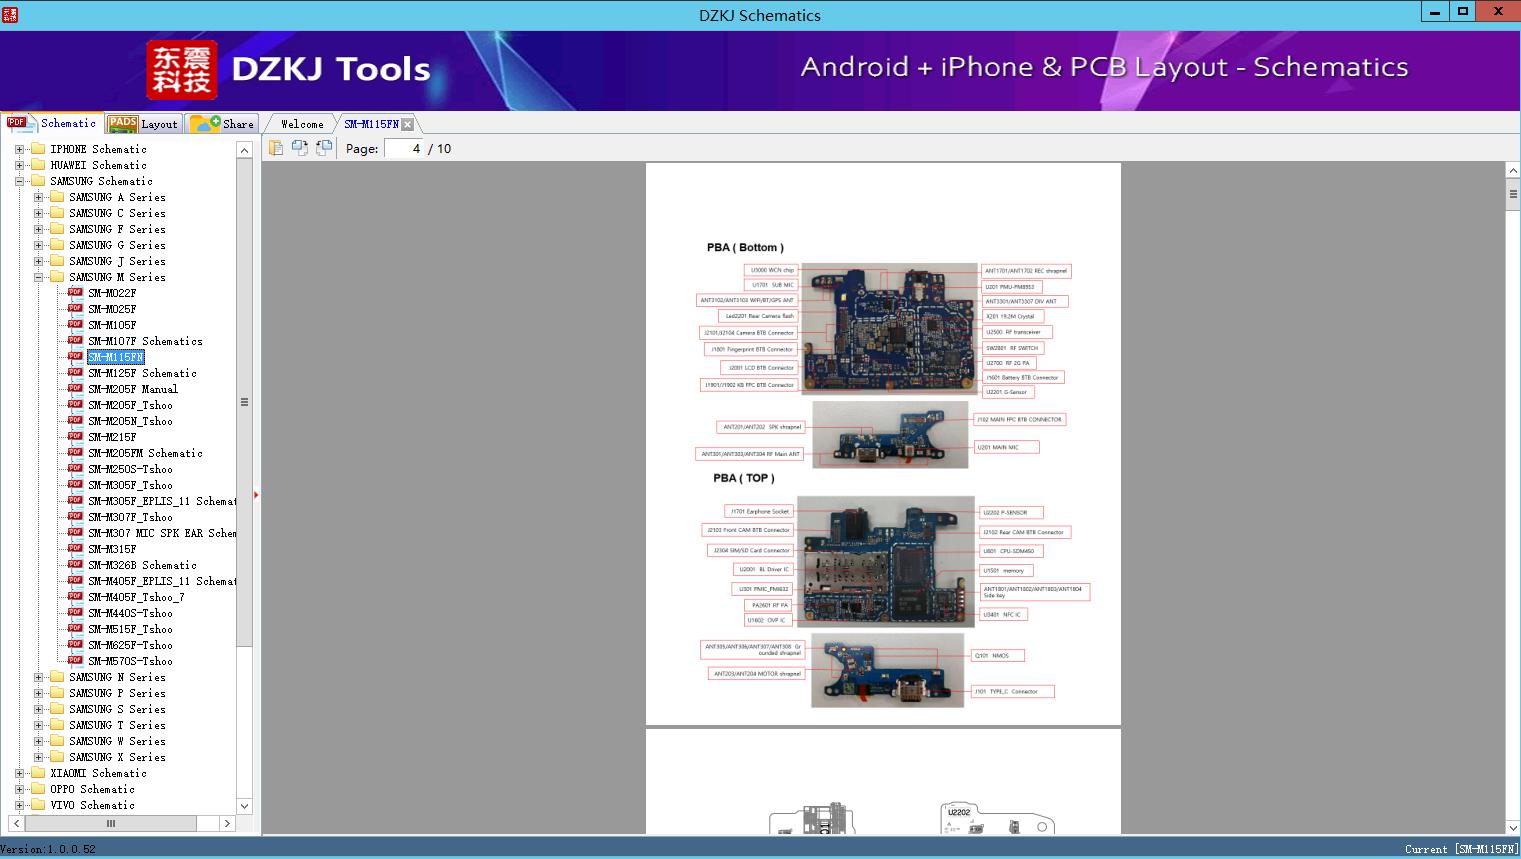Image resolution: width=1521 pixels, height=859 pixels.
Task: Expand the IPHONE Schematic folder
Action: [x=19, y=149]
